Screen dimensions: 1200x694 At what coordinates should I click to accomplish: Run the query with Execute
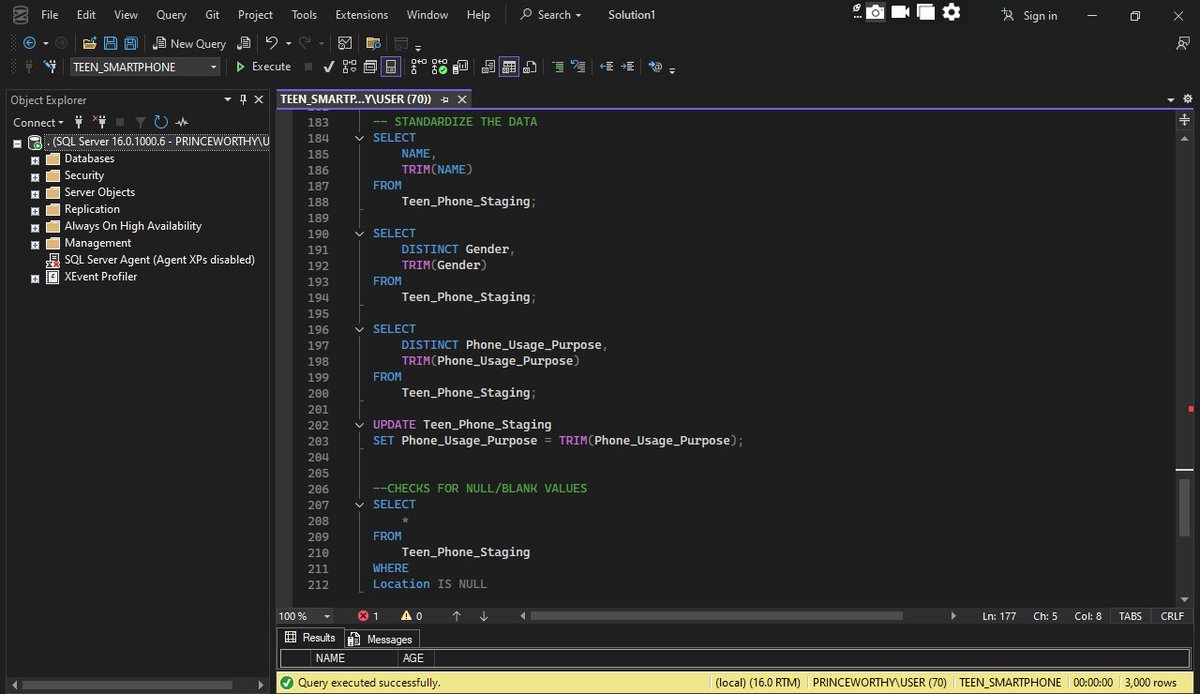pos(263,67)
